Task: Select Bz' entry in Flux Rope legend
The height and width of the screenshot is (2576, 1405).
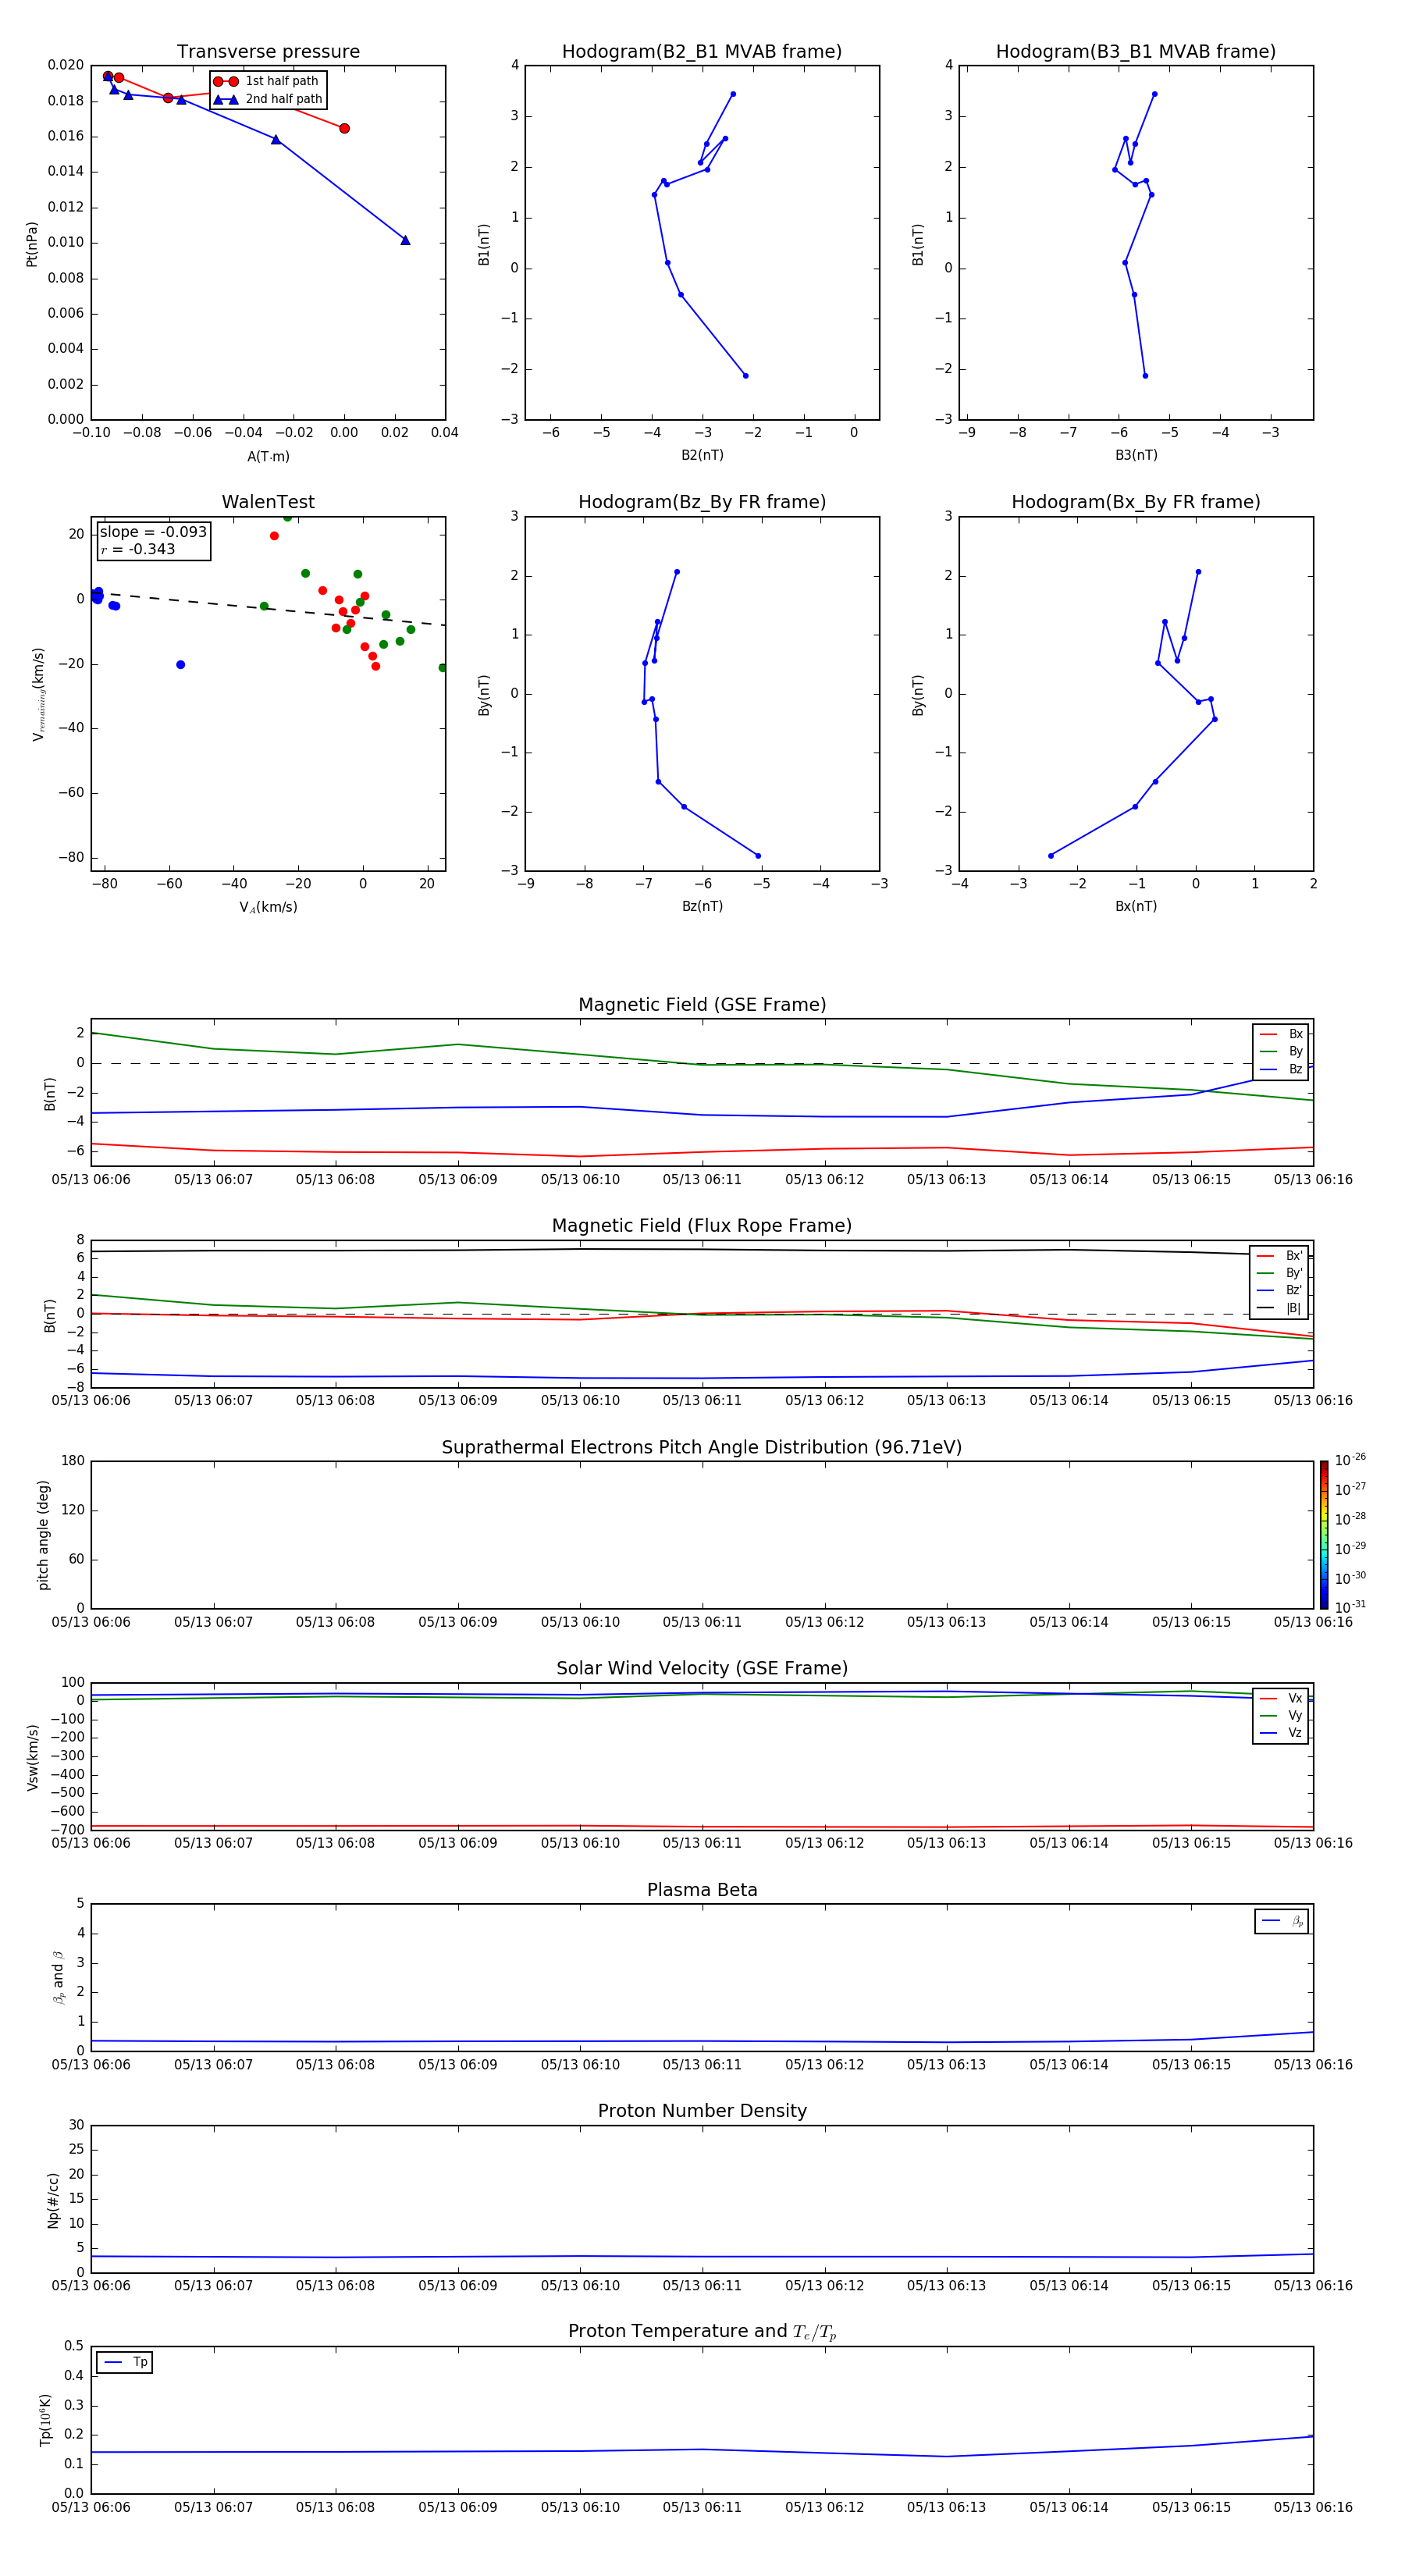Action: (1279, 1290)
